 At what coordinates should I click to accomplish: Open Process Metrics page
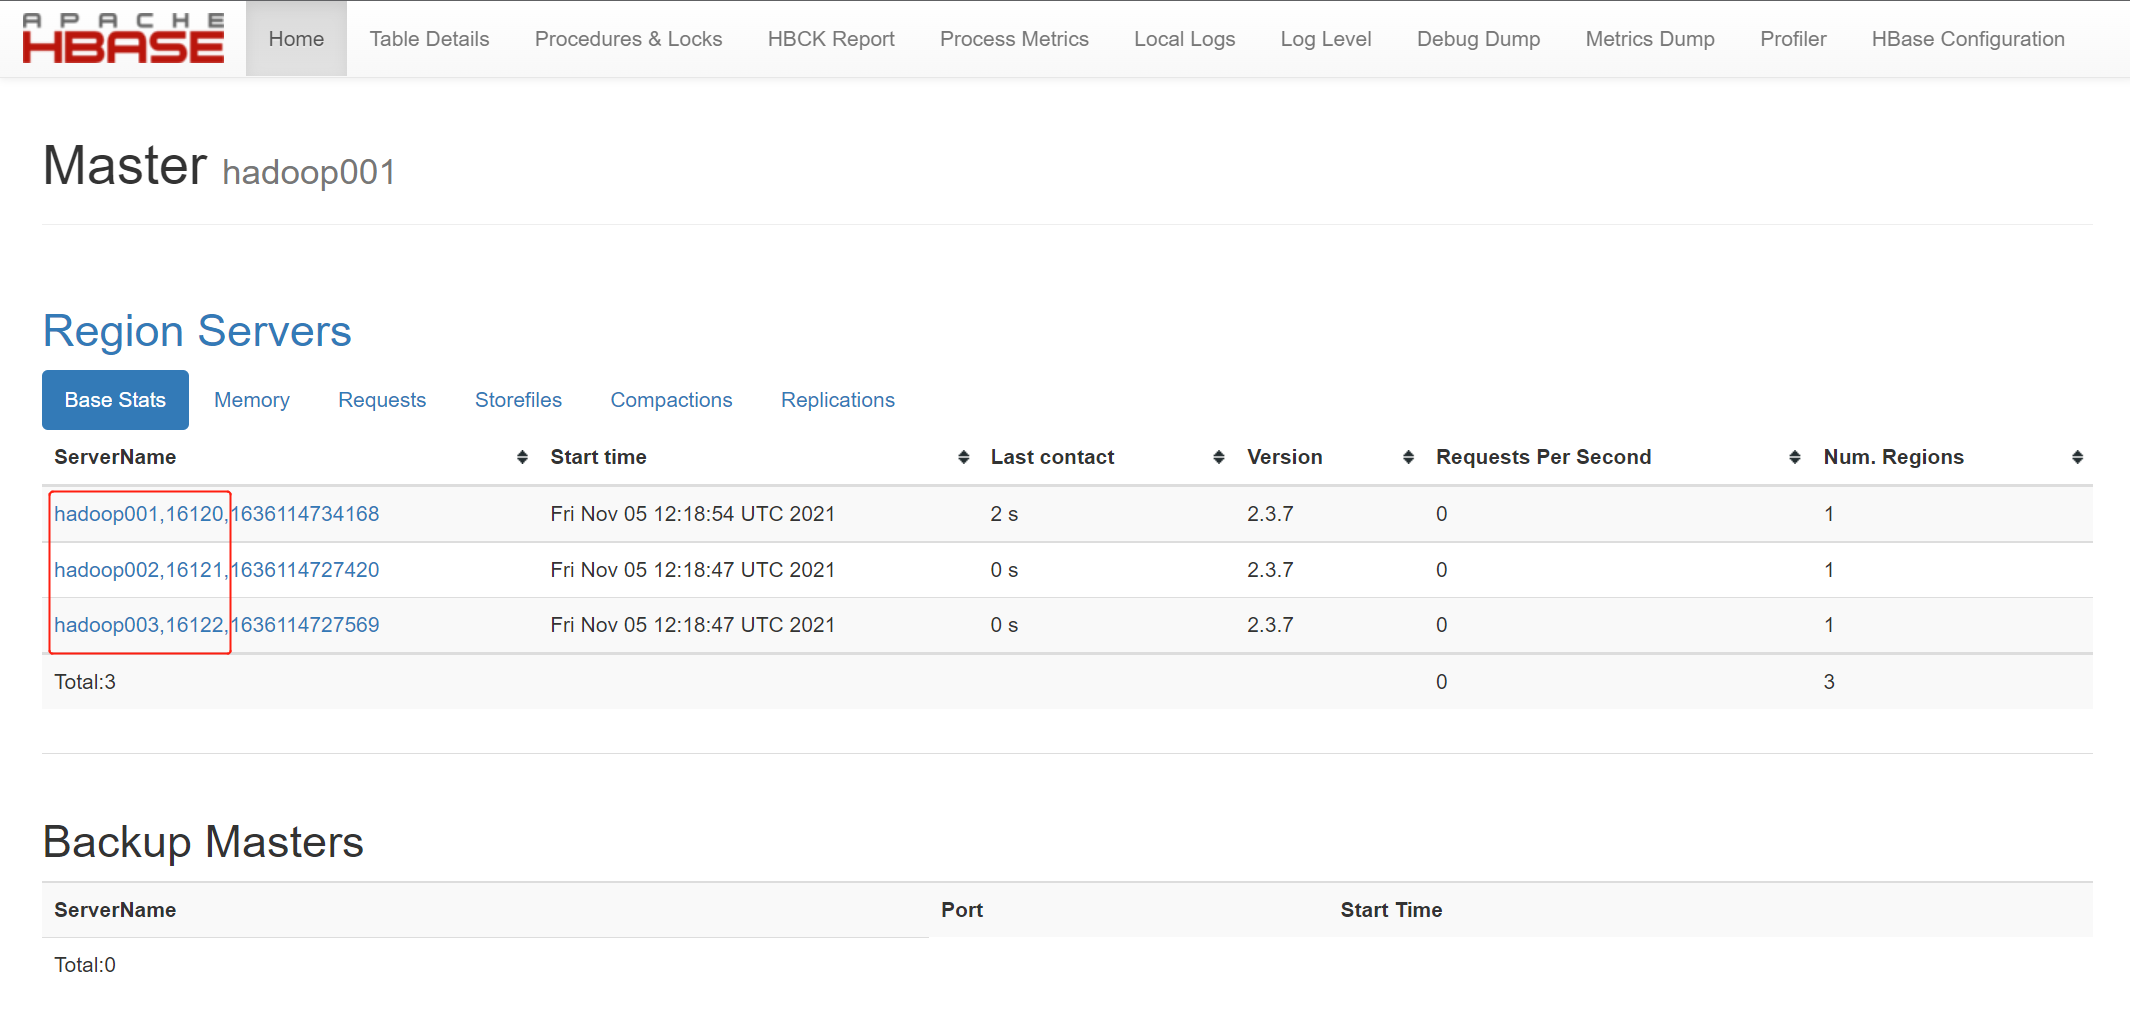click(x=1014, y=39)
